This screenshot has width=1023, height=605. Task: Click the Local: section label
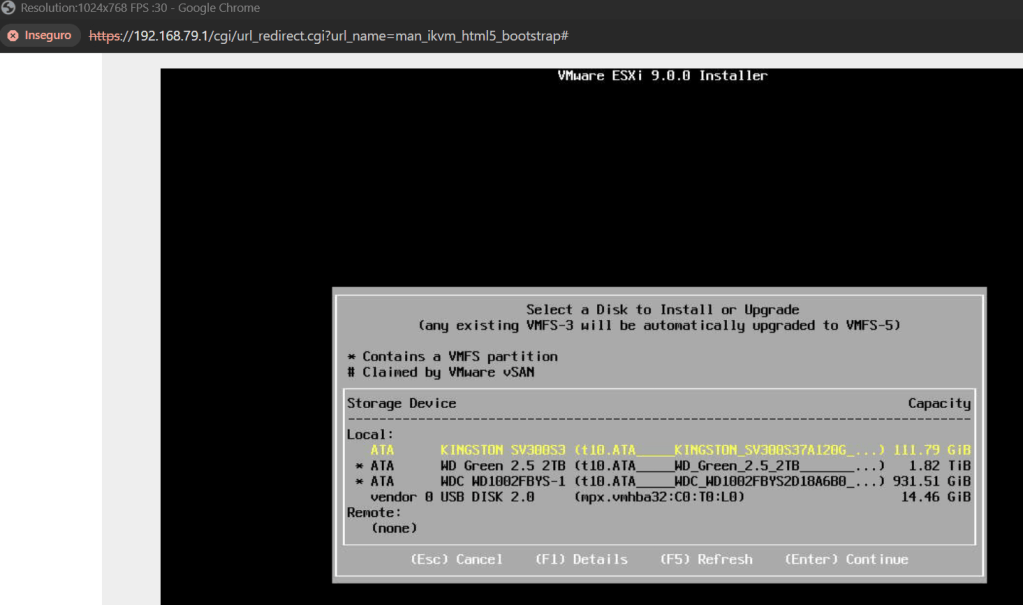click(370, 434)
